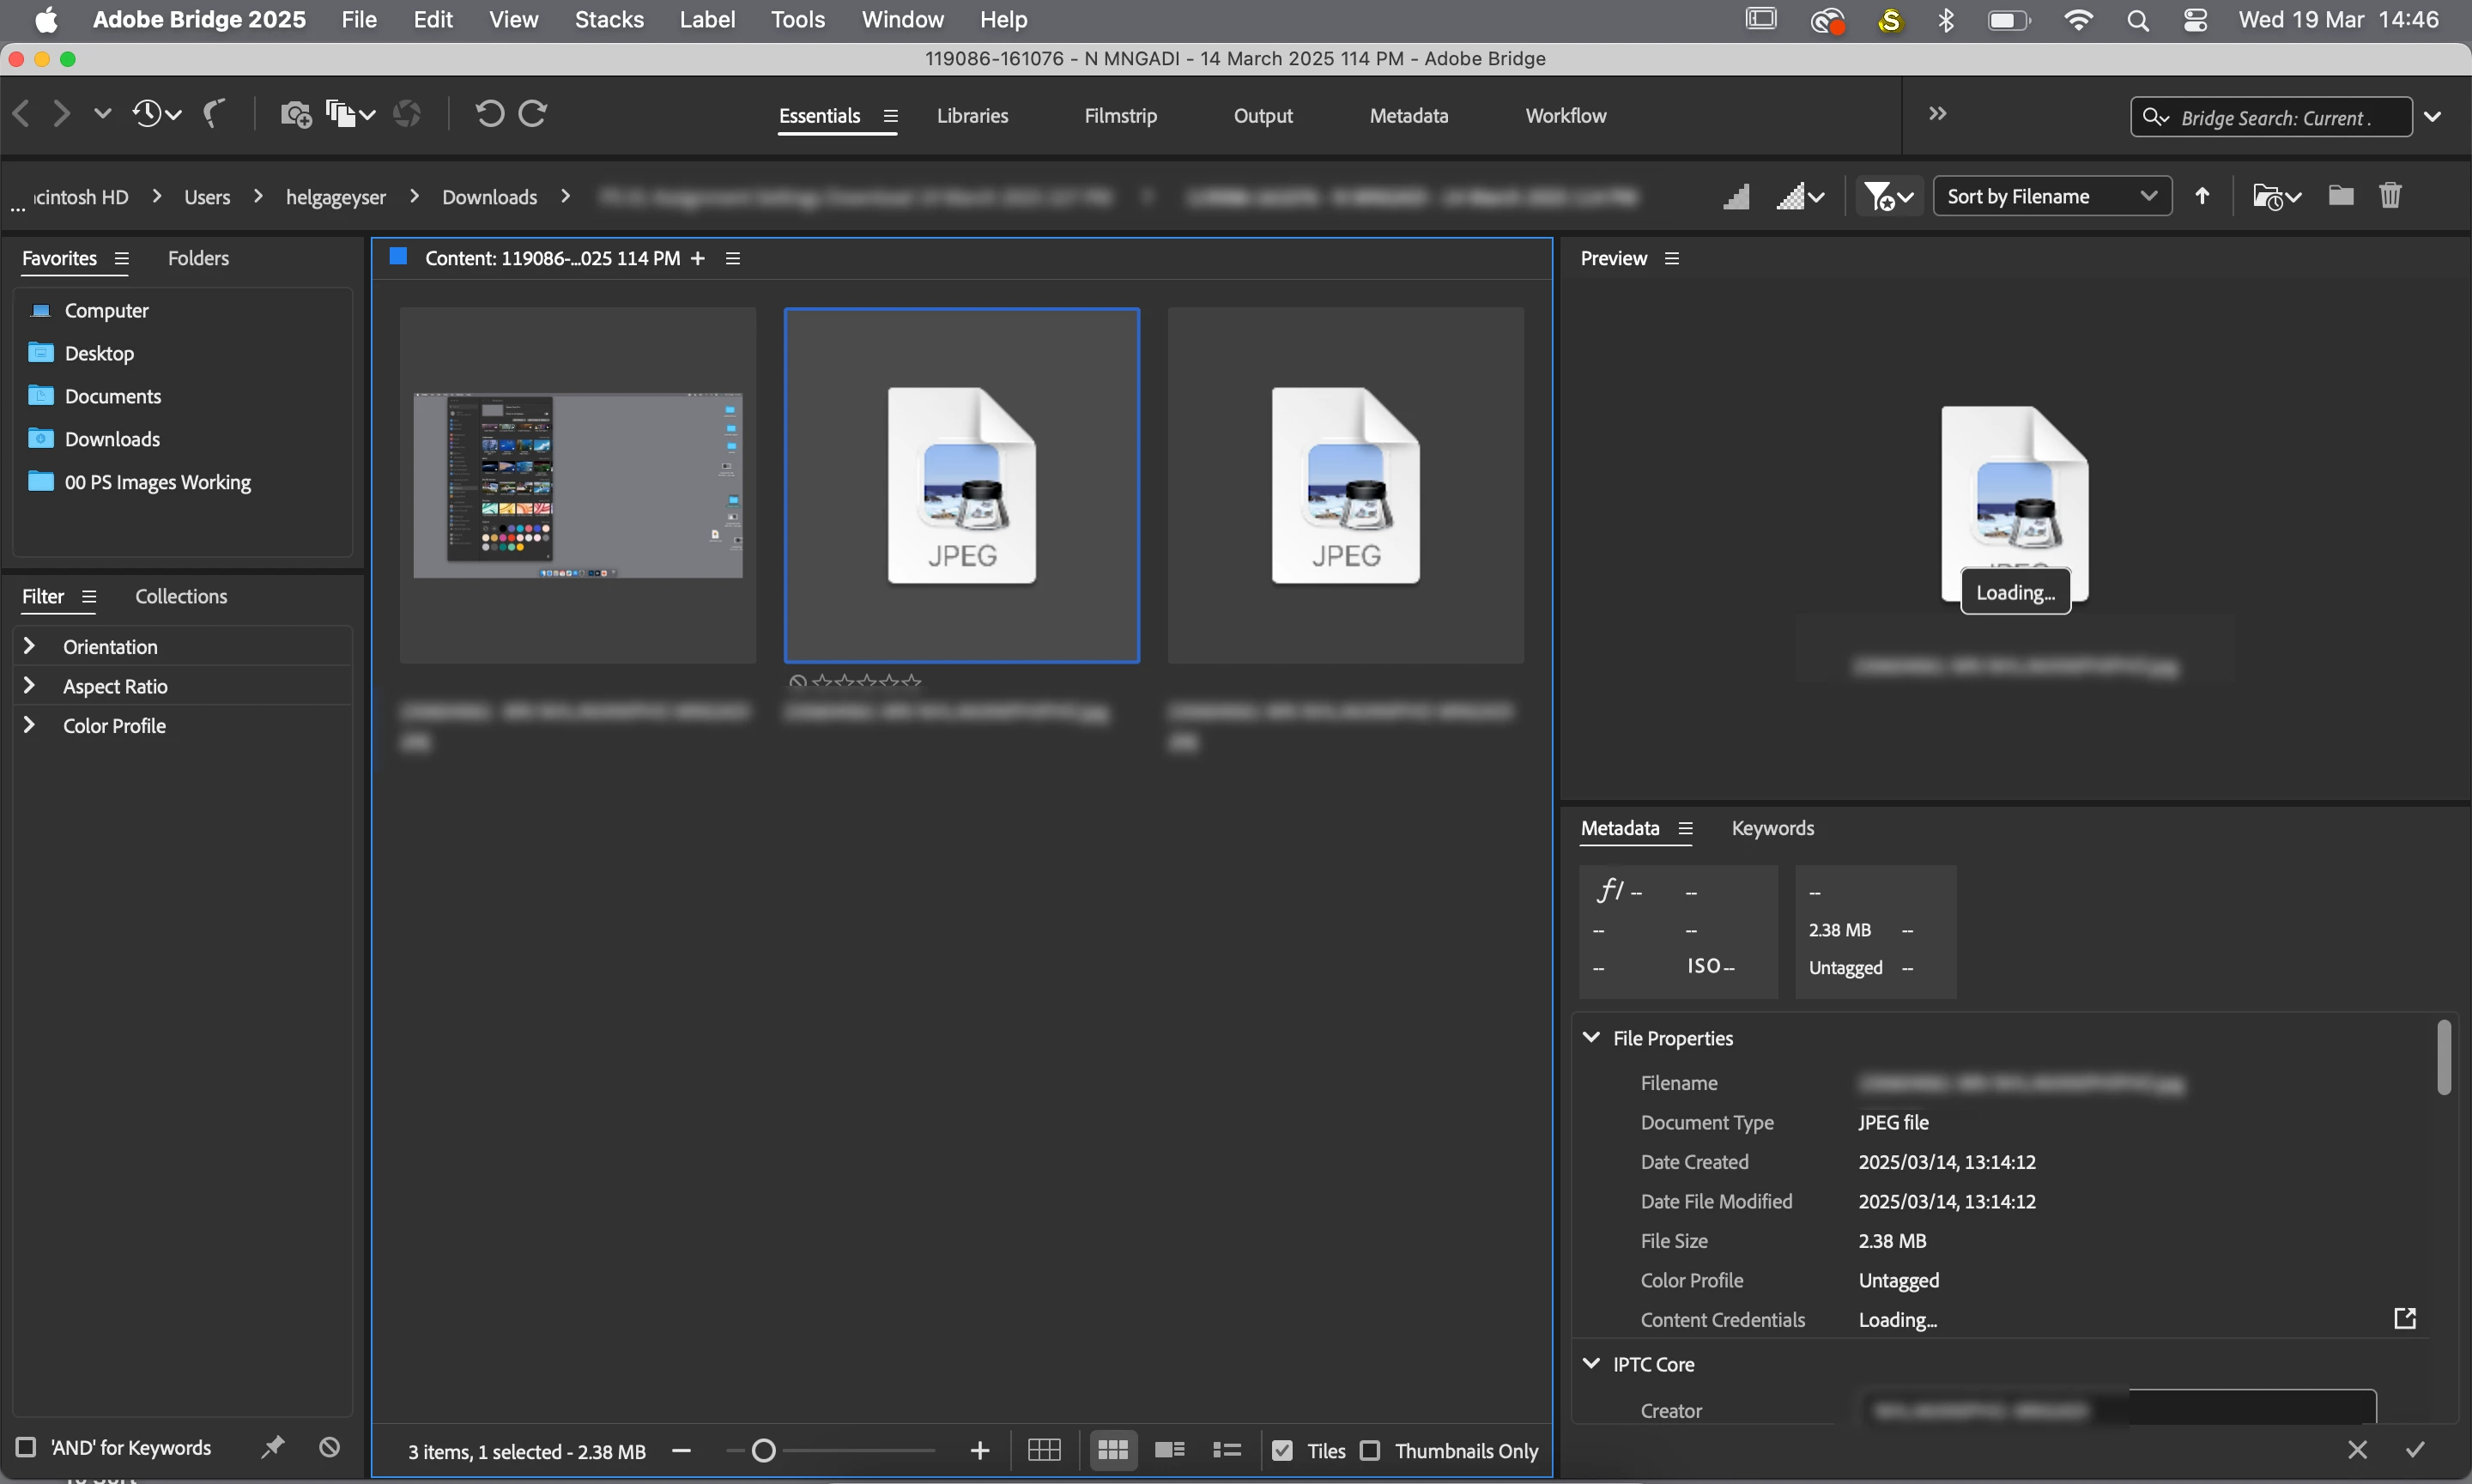Viewport: 2472px width, 1484px height.
Task: Click the clear filter icon
Action: 329,1447
